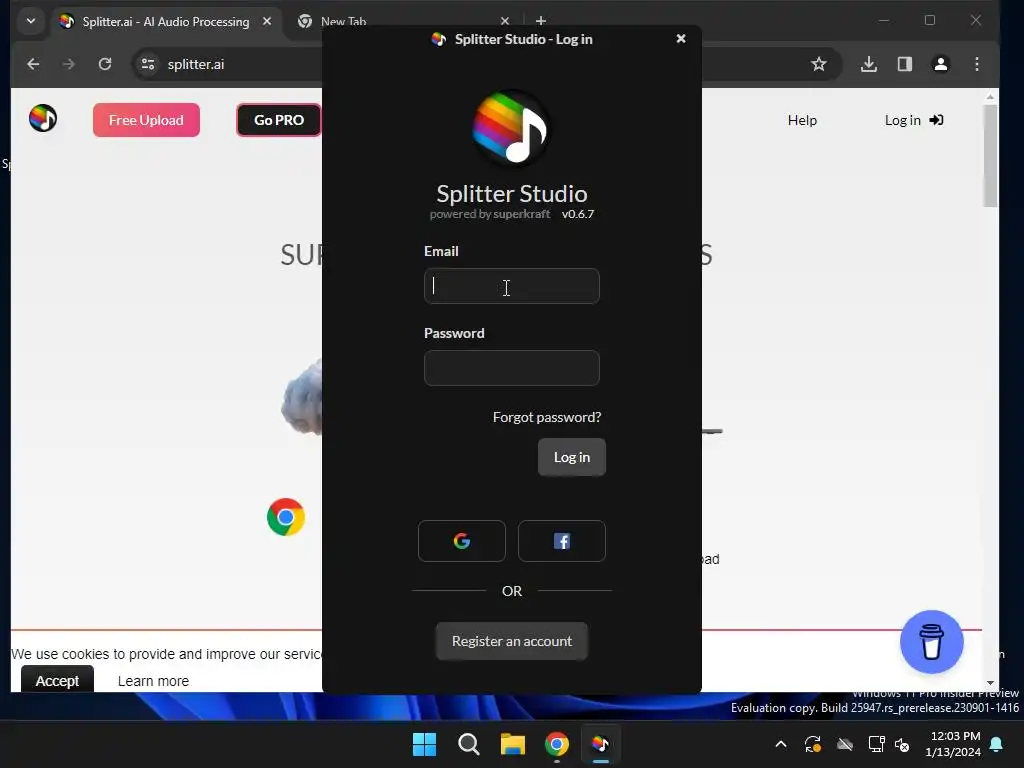The image size is (1024, 768).
Task: Click Splitter Studio in the taskbar
Action: [x=601, y=744]
